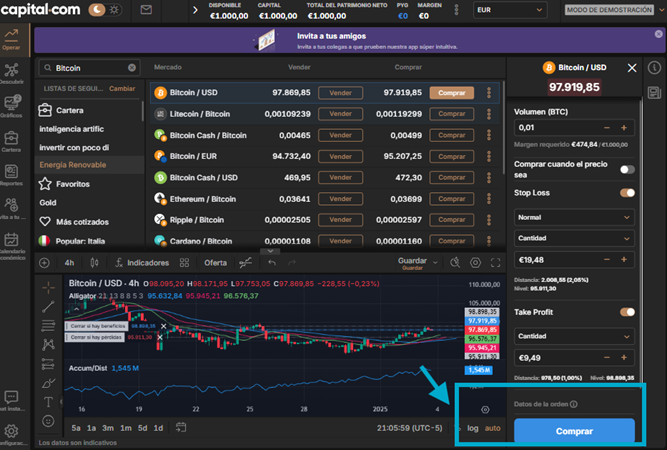Viewport: 667px width, 450px height.
Task: Open the Calendario económico sidebar icon
Action: (11, 245)
